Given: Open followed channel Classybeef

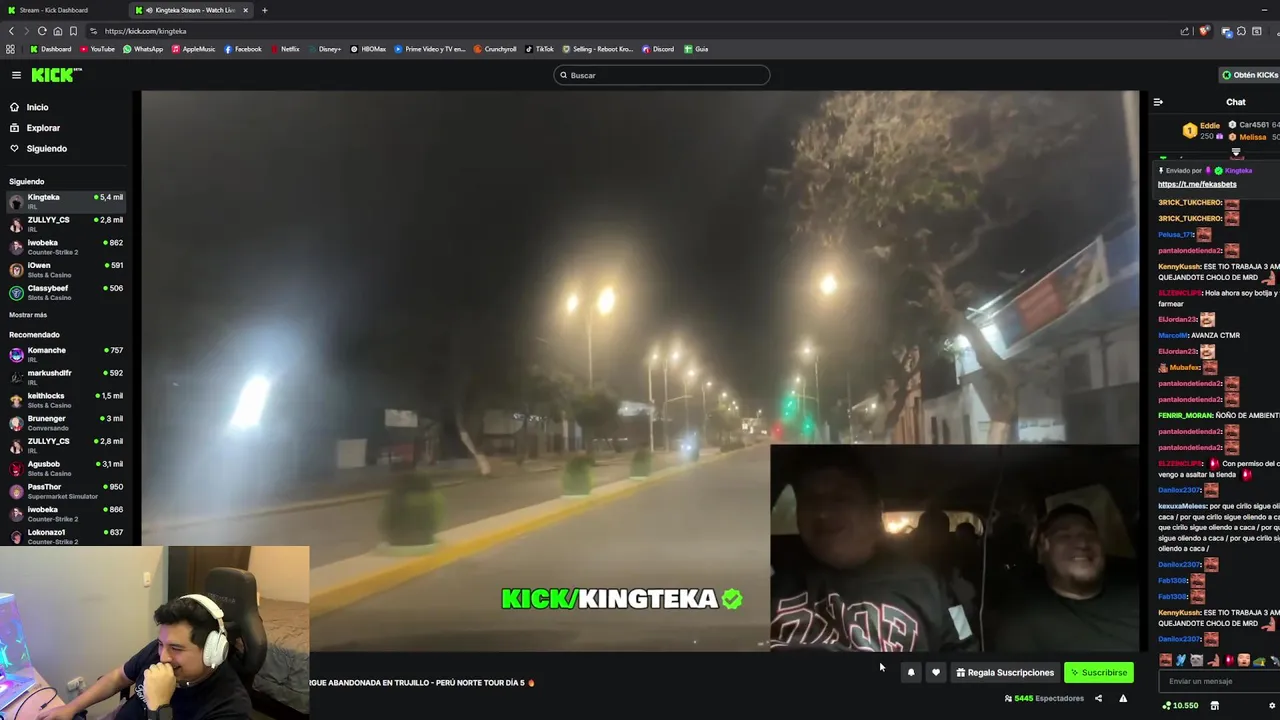Looking at the screenshot, I should click(66, 292).
